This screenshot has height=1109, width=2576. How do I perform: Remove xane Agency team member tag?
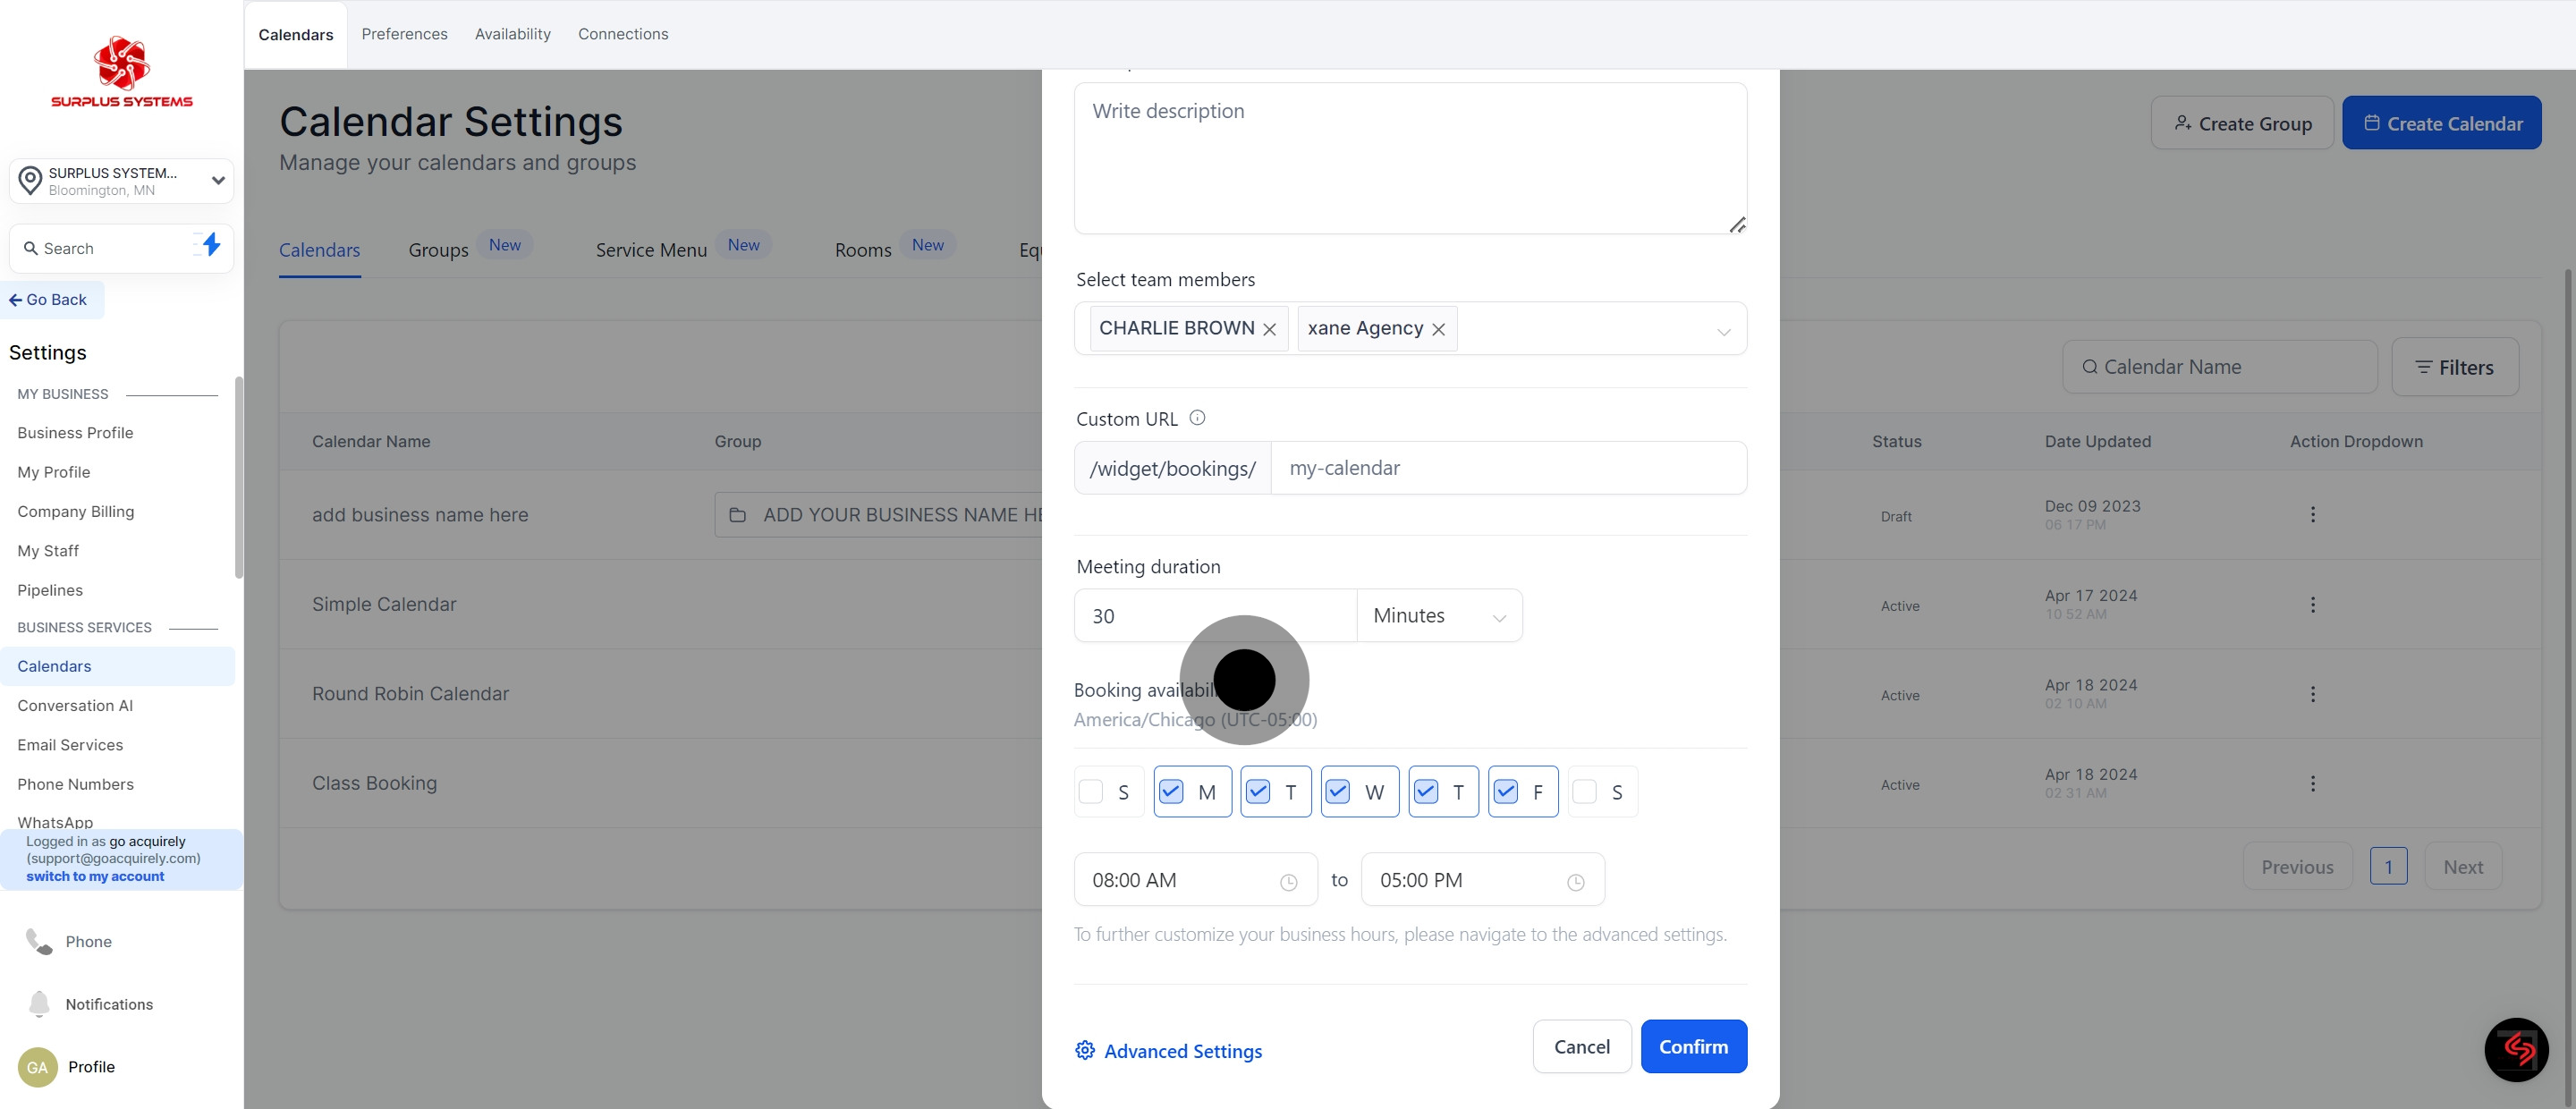coord(1438,329)
